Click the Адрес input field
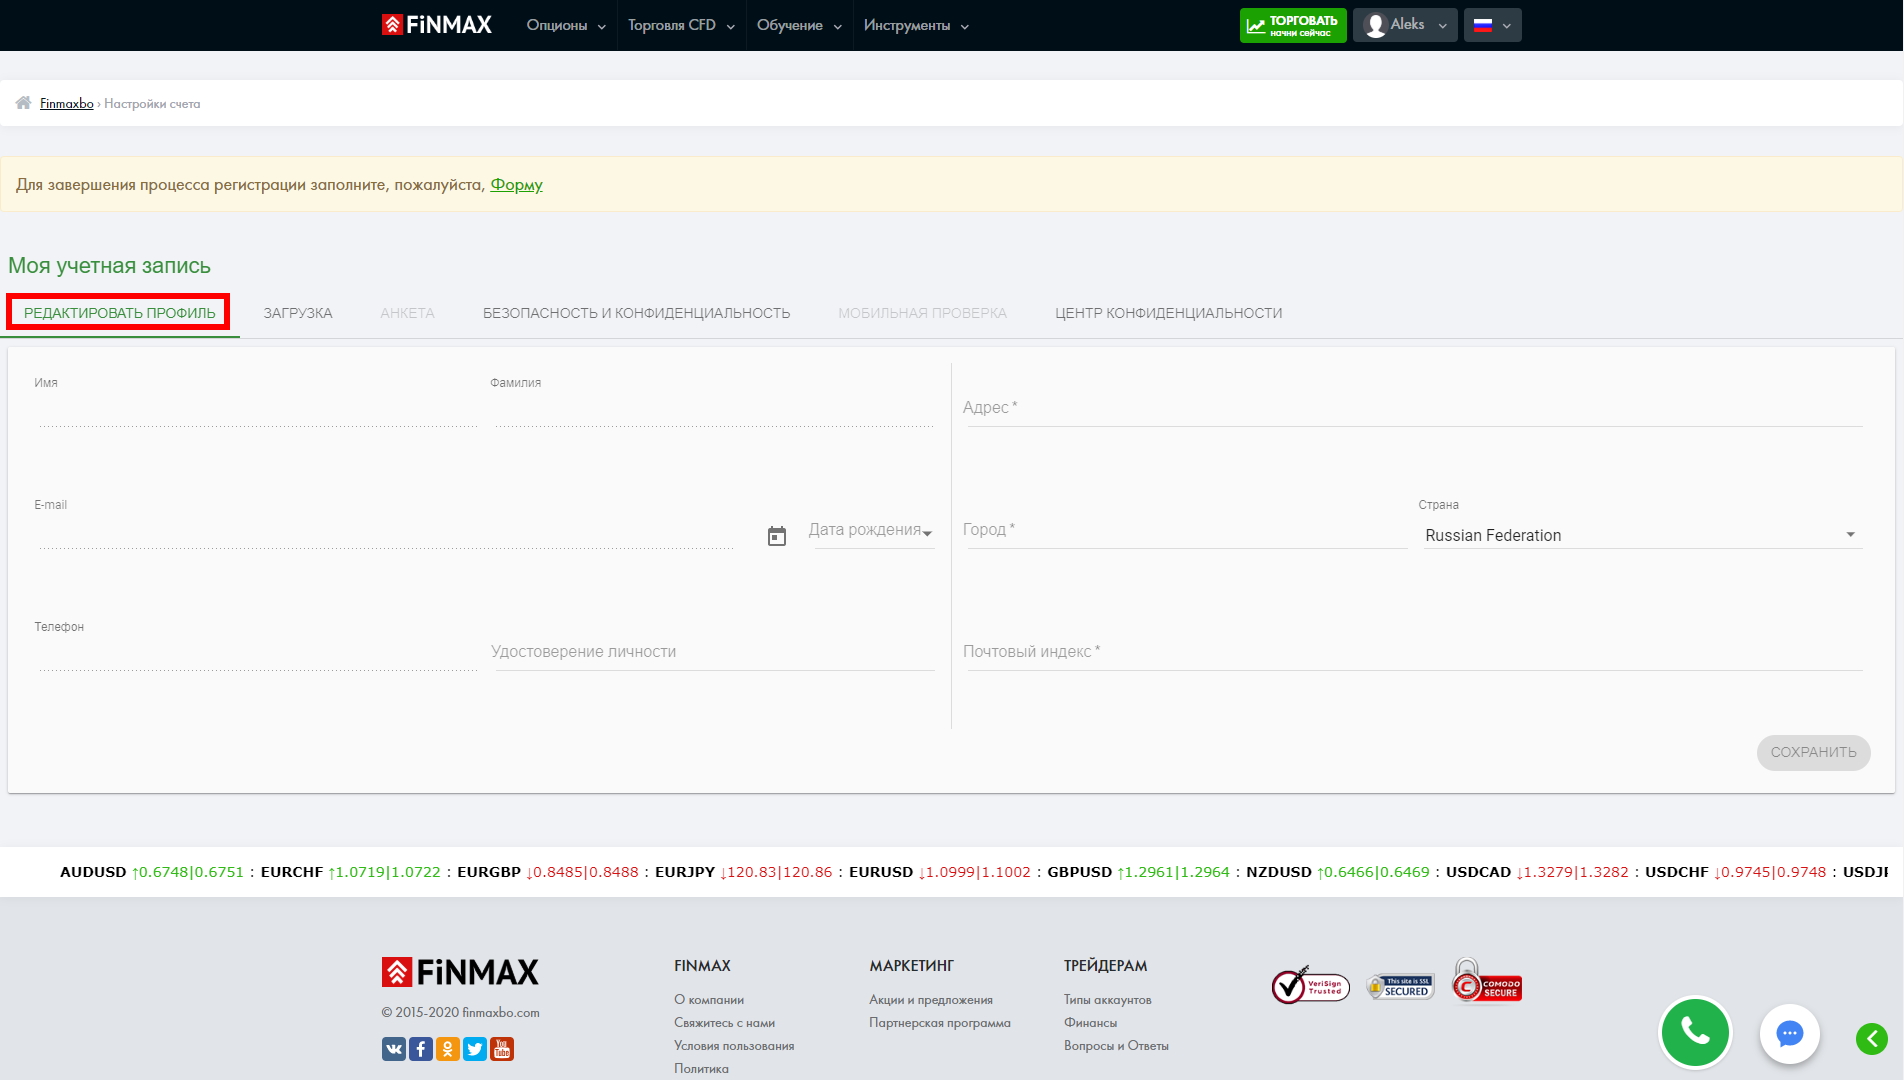The height and width of the screenshot is (1080, 1904). (x=1412, y=408)
